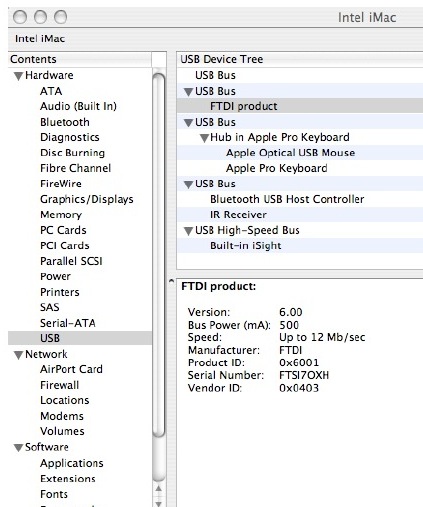Select Extensions under Software

pyautogui.click(x=68, y=479)
